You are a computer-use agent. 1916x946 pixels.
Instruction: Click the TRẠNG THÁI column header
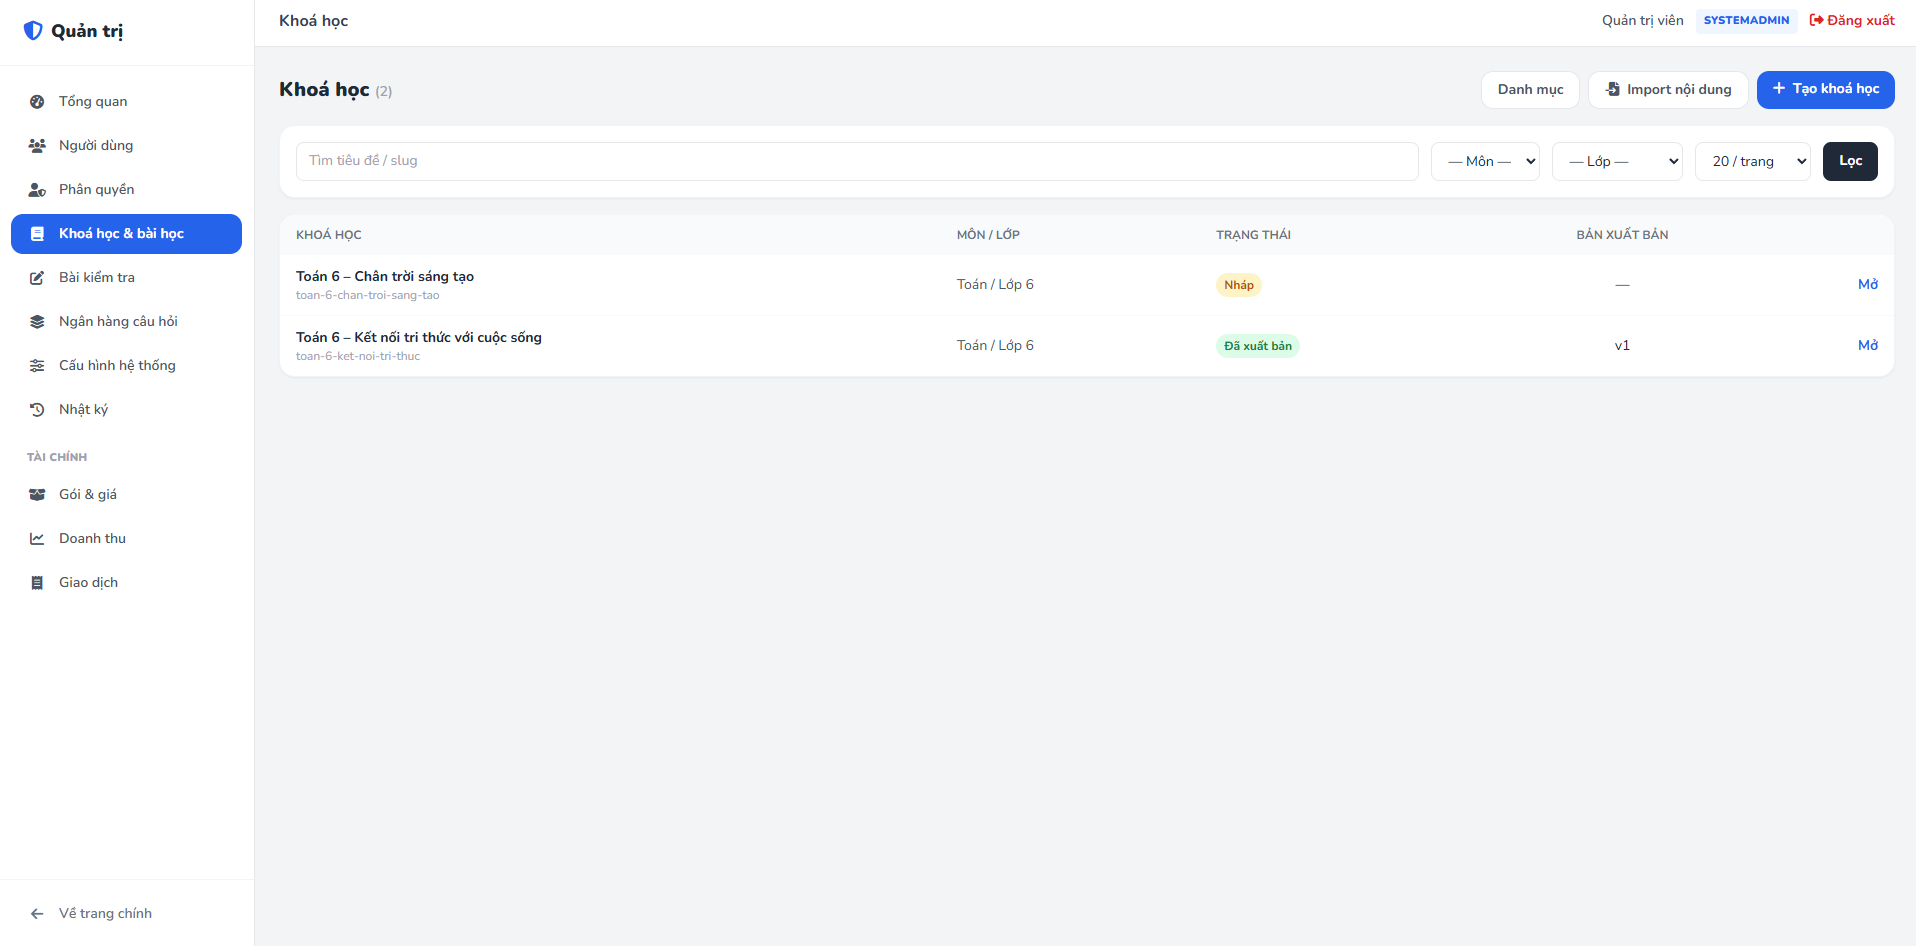[x=1253, y=235]
